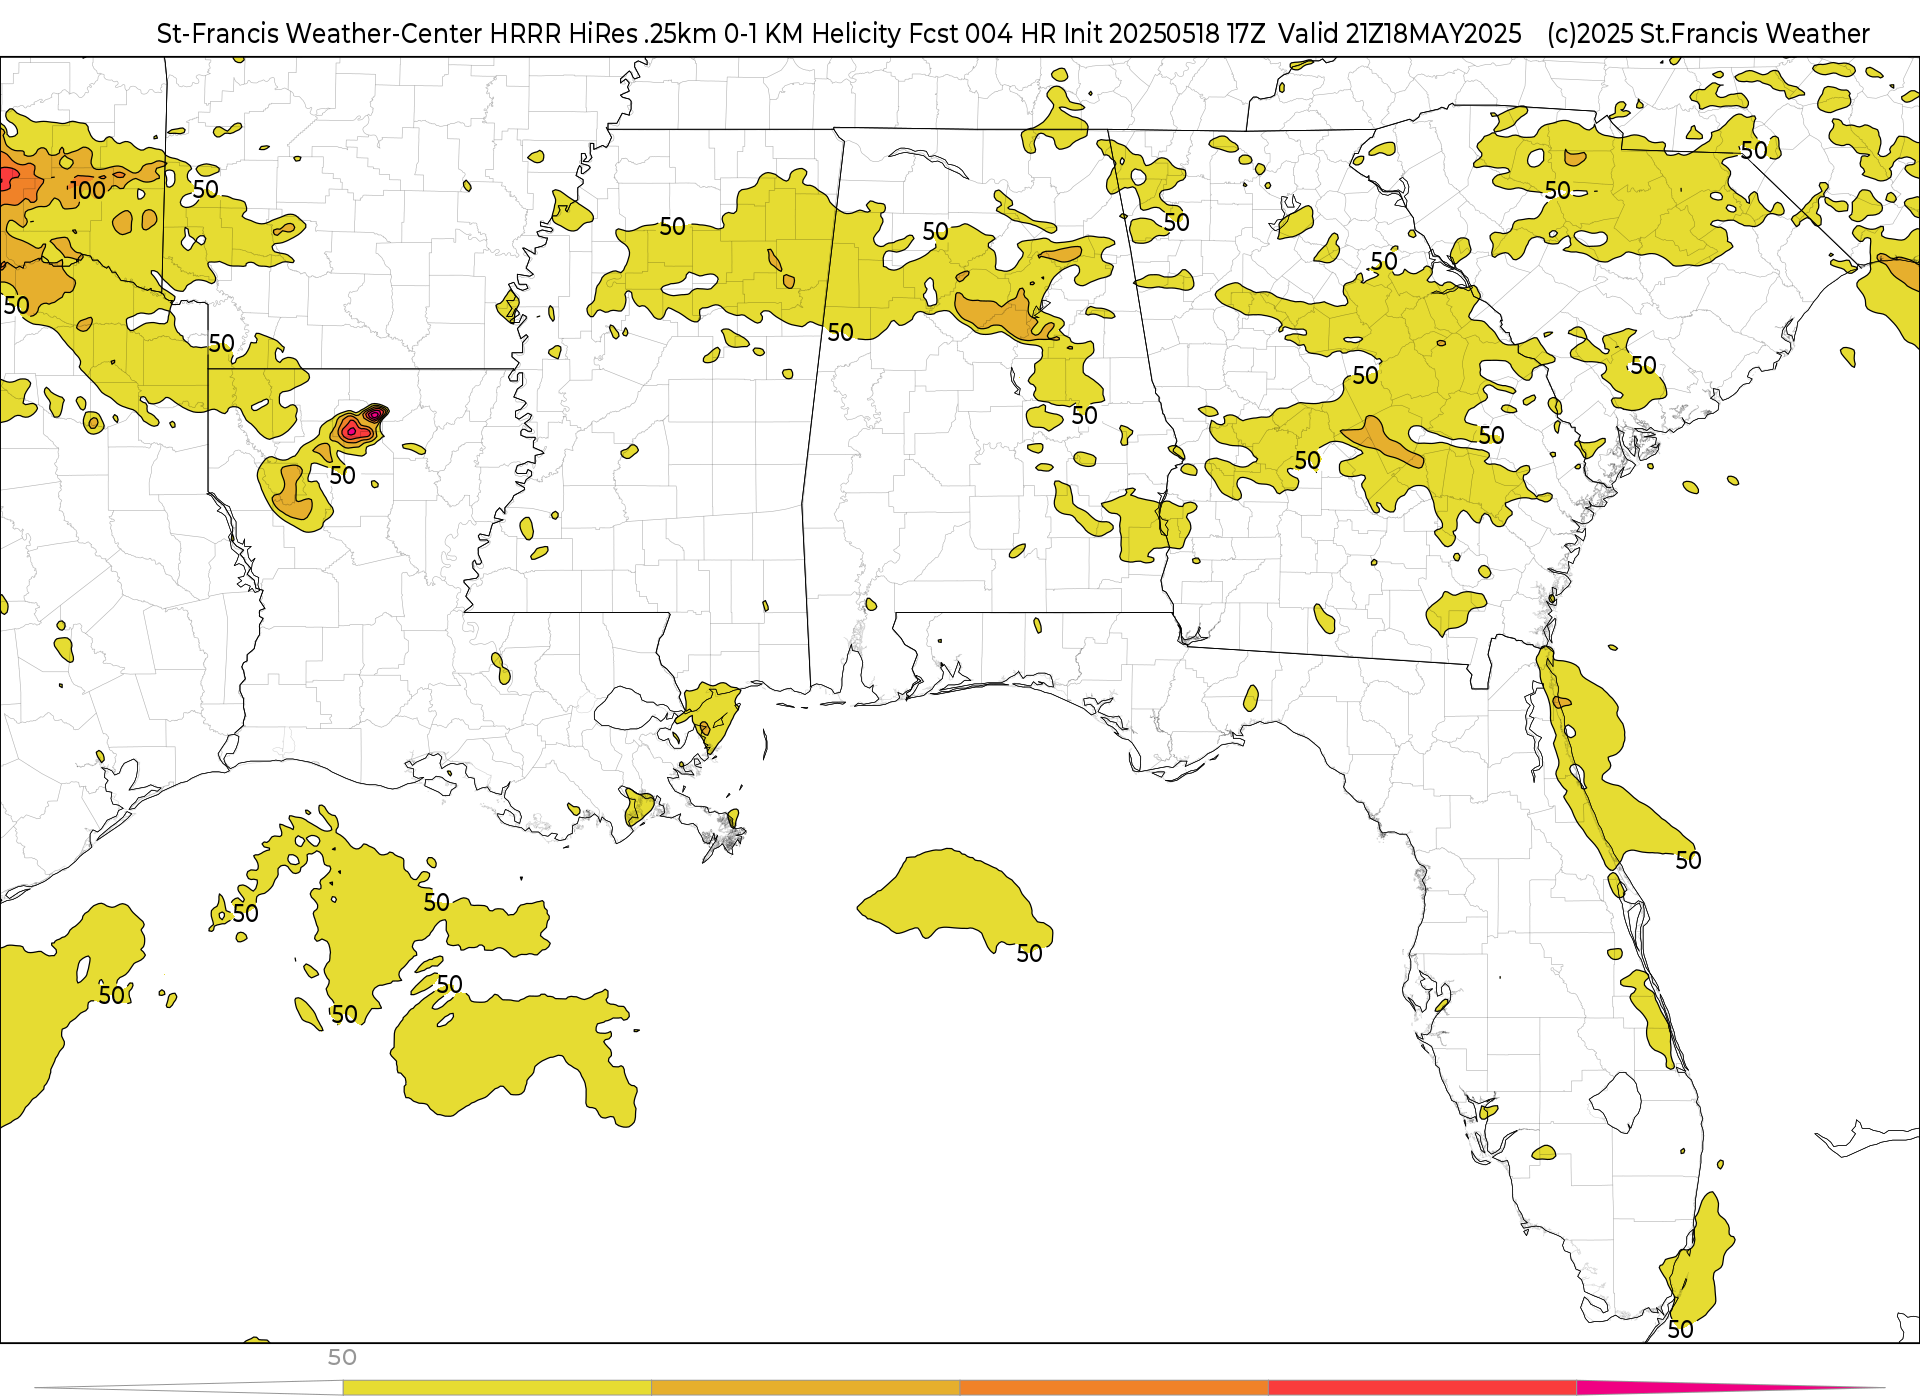This screenshot has height=1400, width=1920.
Task: Click 'St-Francis Weather-Center' at title start
Action: pos(320,33)
